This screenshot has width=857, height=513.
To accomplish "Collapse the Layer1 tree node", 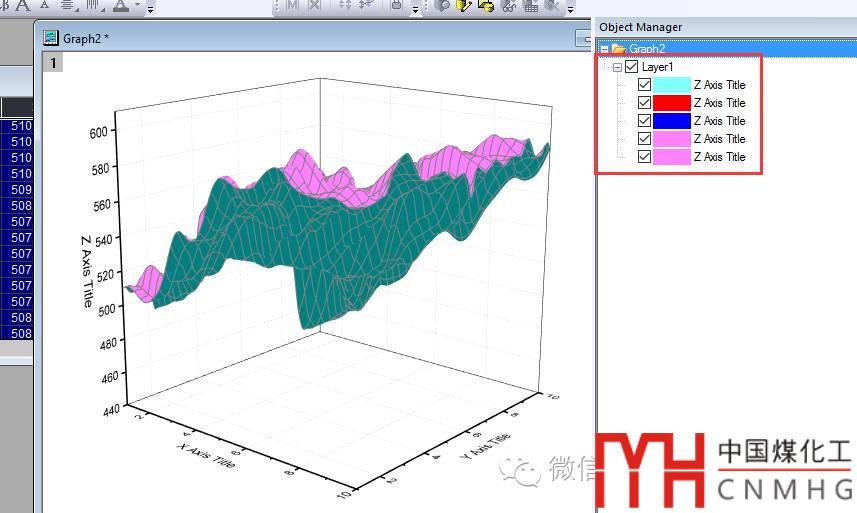I will pyautogui.click(x=618, y=67).
